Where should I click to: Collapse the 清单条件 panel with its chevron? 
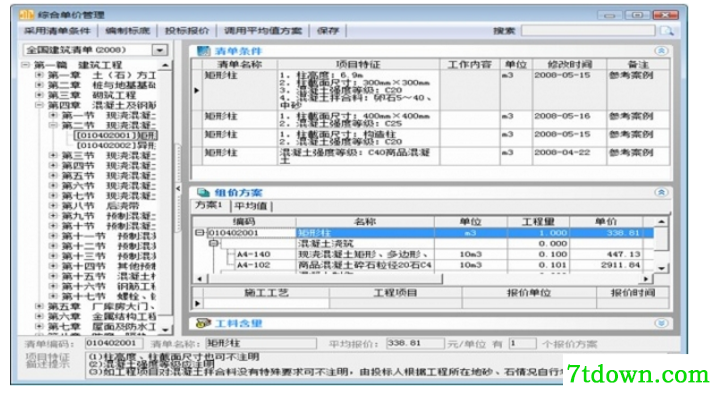661,51
